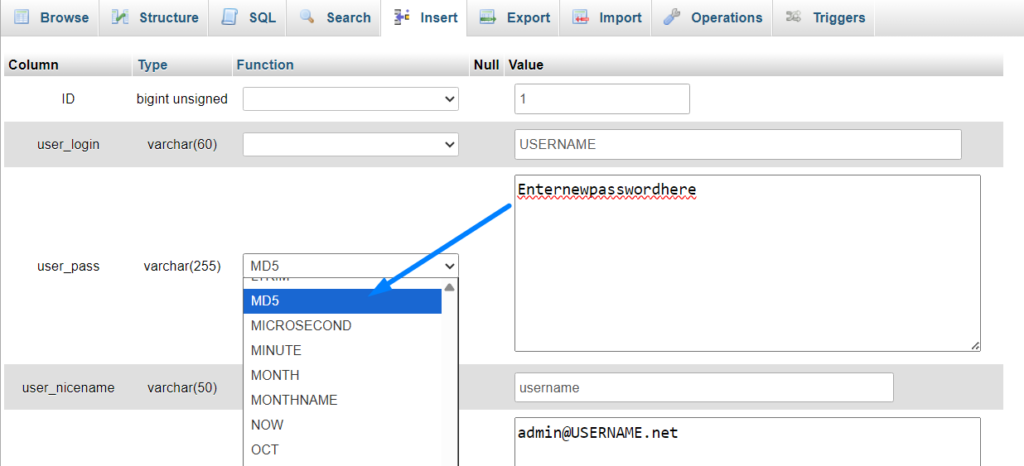Click the Function column header
The image size is (1024, 466).
pos(265,65)
